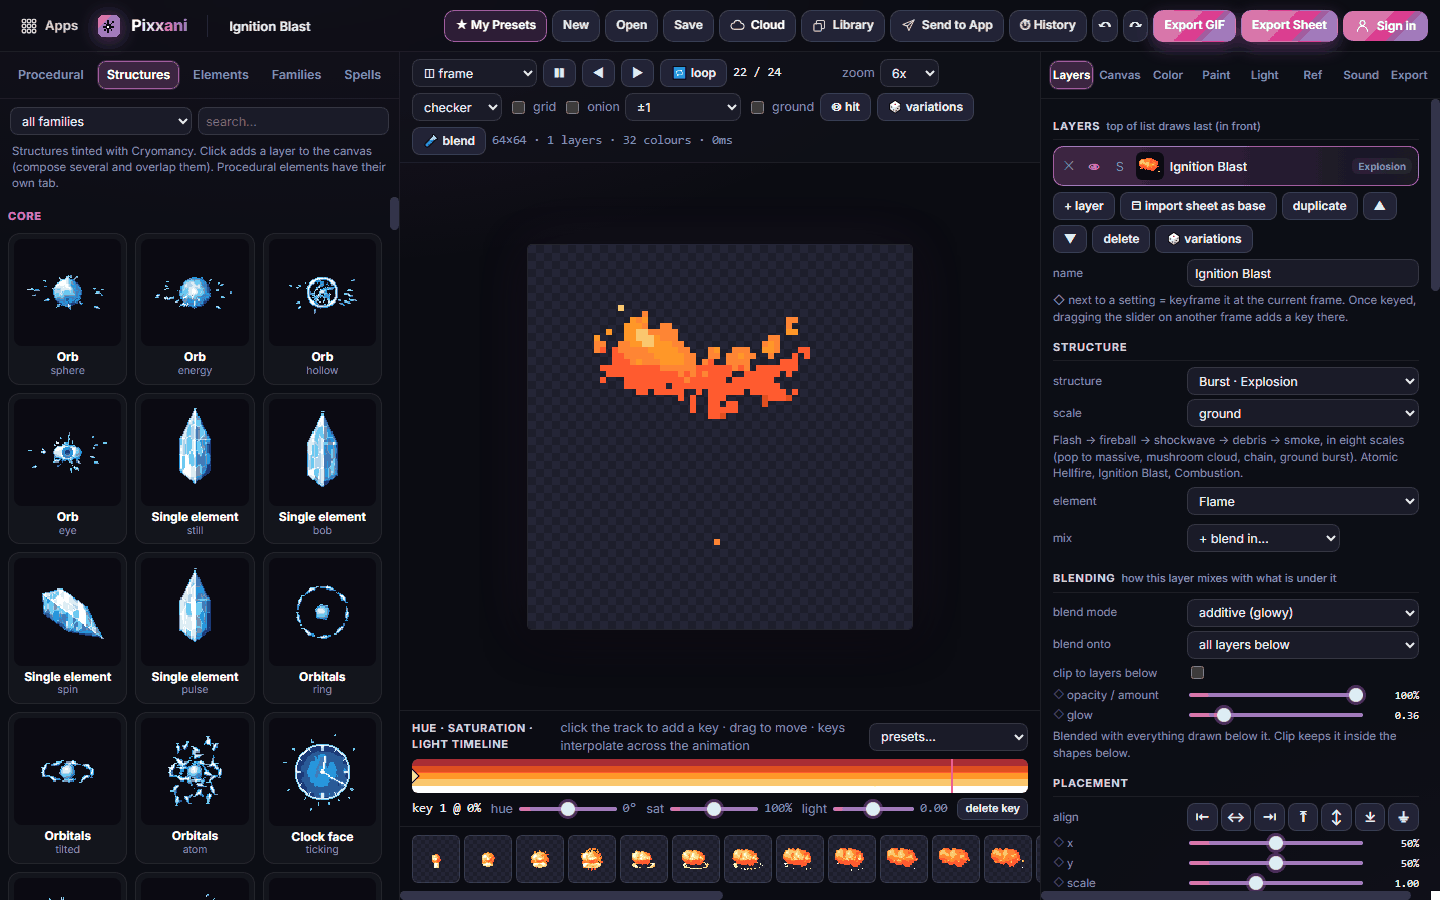Click the duplicate layer button
The image size is (1440, 900).
pos(1319,206)
